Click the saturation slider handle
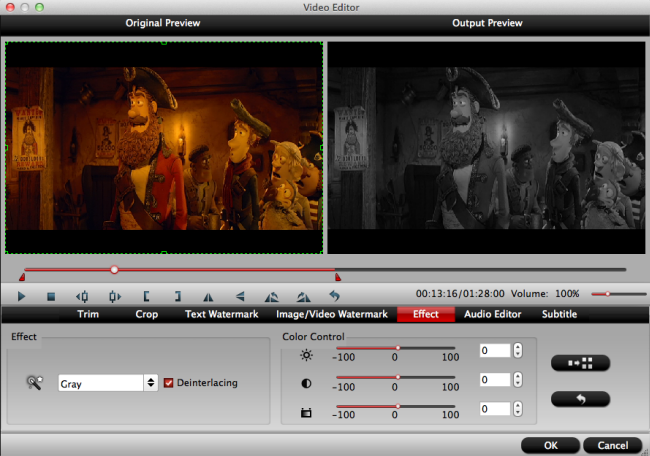 [398, 406]
